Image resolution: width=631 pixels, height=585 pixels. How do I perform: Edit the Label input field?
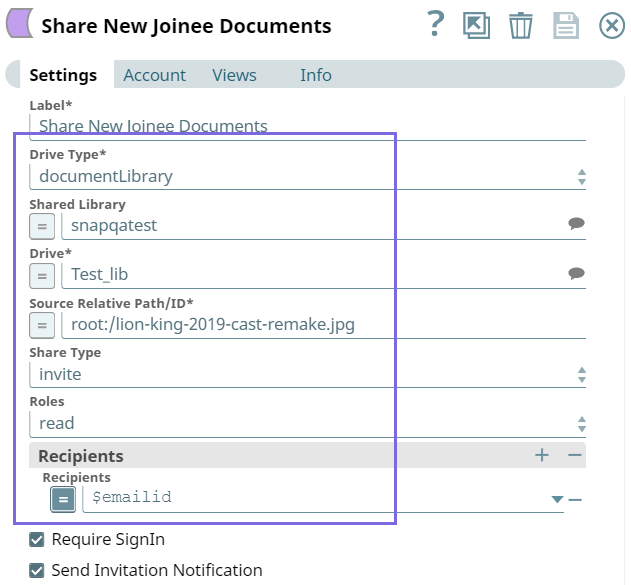tap(308, 127)
